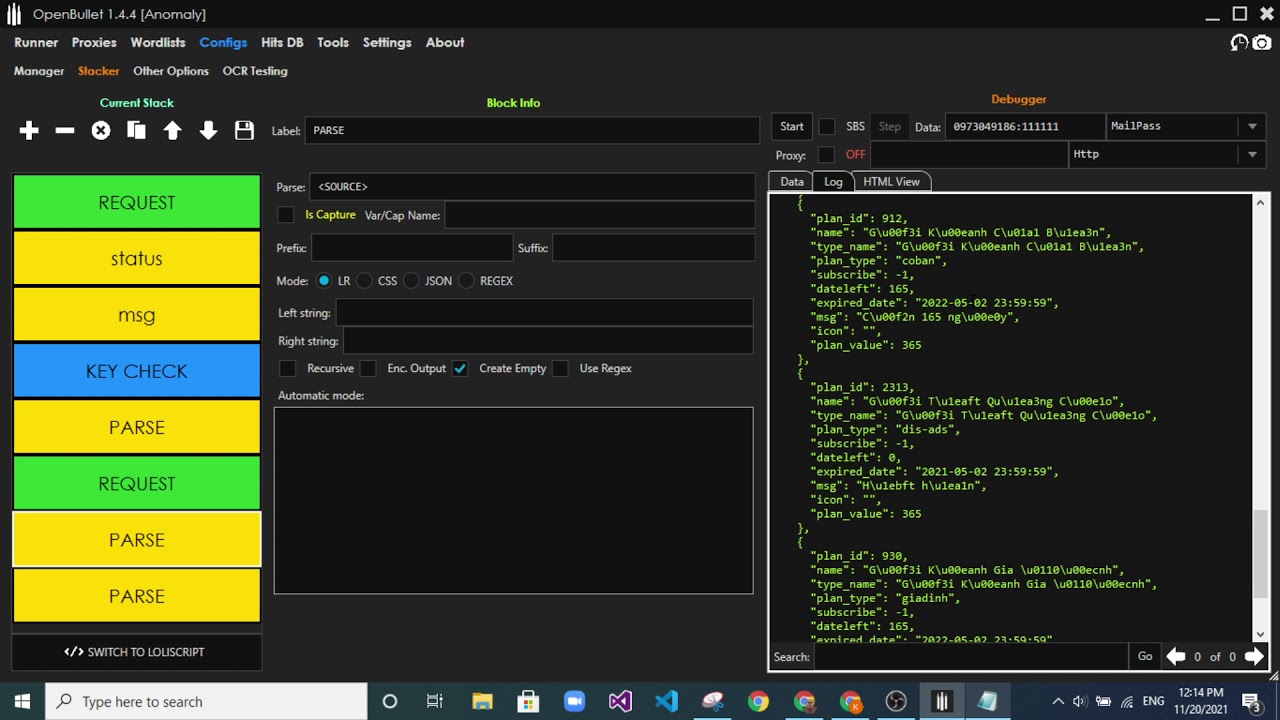1280x720 pixels.
Task: Show hidden tray icons chevron
Action: tap(1058, 701)
